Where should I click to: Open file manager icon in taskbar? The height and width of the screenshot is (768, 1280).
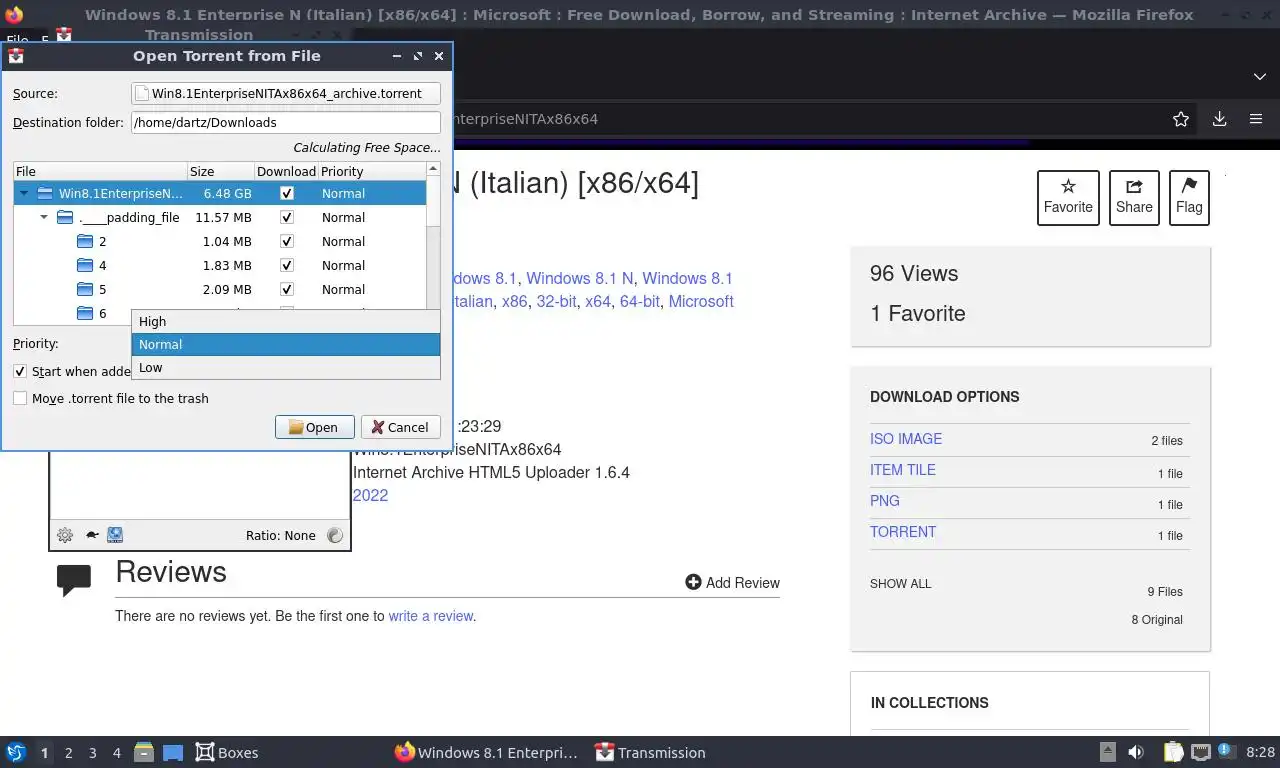[144, 752]
